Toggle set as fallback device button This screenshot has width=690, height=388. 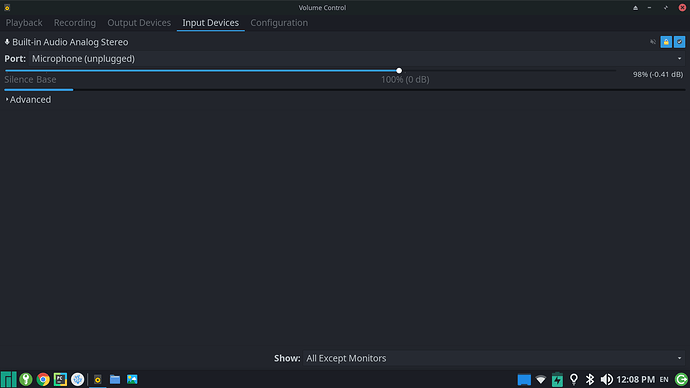(679, 42)
